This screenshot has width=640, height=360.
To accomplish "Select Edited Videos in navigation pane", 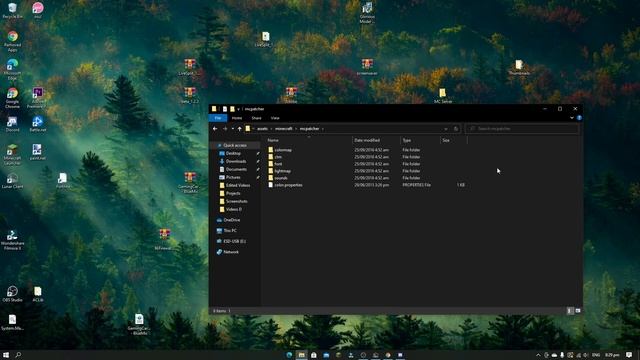I will 238,185.
